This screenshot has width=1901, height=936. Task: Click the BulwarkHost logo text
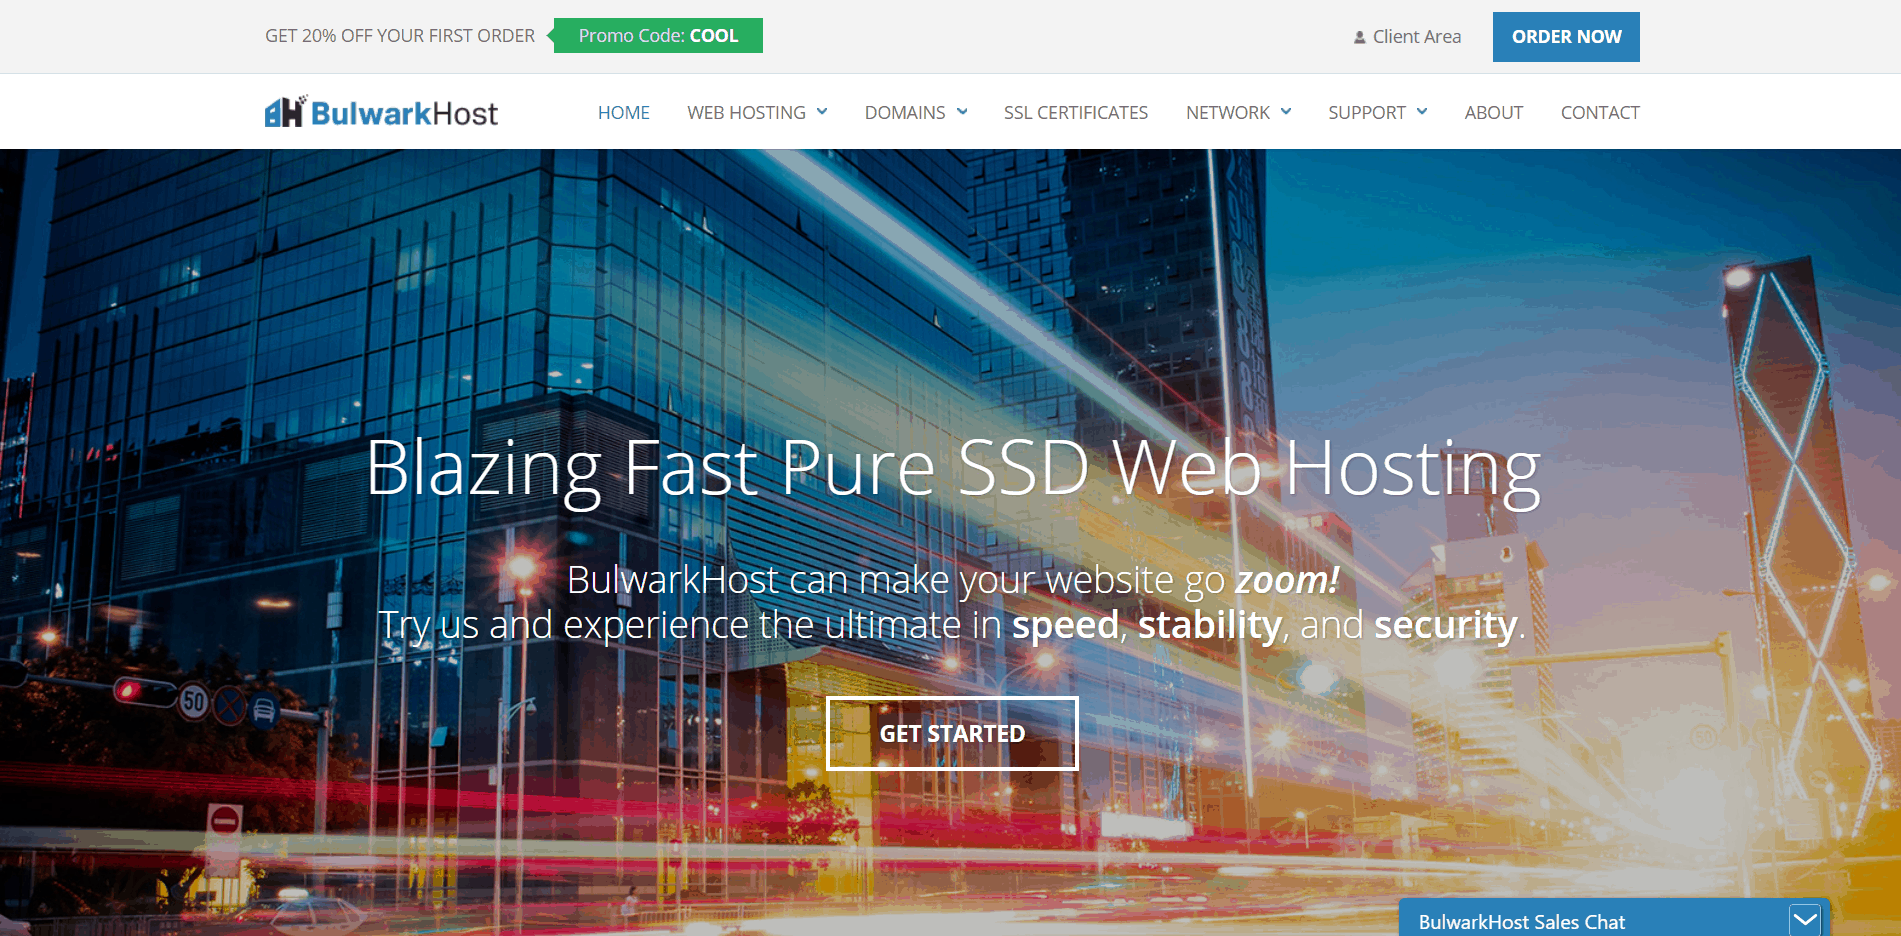click(x=404, y=113)
